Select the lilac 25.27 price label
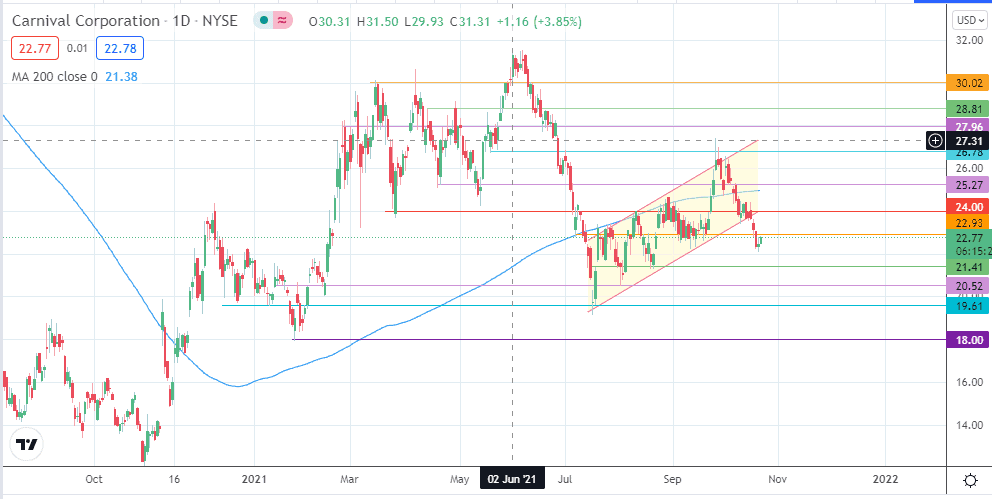The width and height of the screenshot is (992, 499). point(967,185)
